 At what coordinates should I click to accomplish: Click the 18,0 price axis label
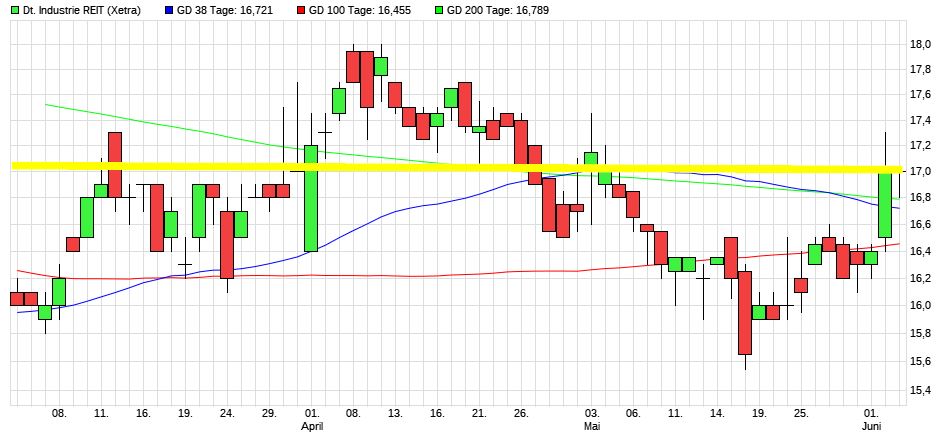click(x=920, y=44)
